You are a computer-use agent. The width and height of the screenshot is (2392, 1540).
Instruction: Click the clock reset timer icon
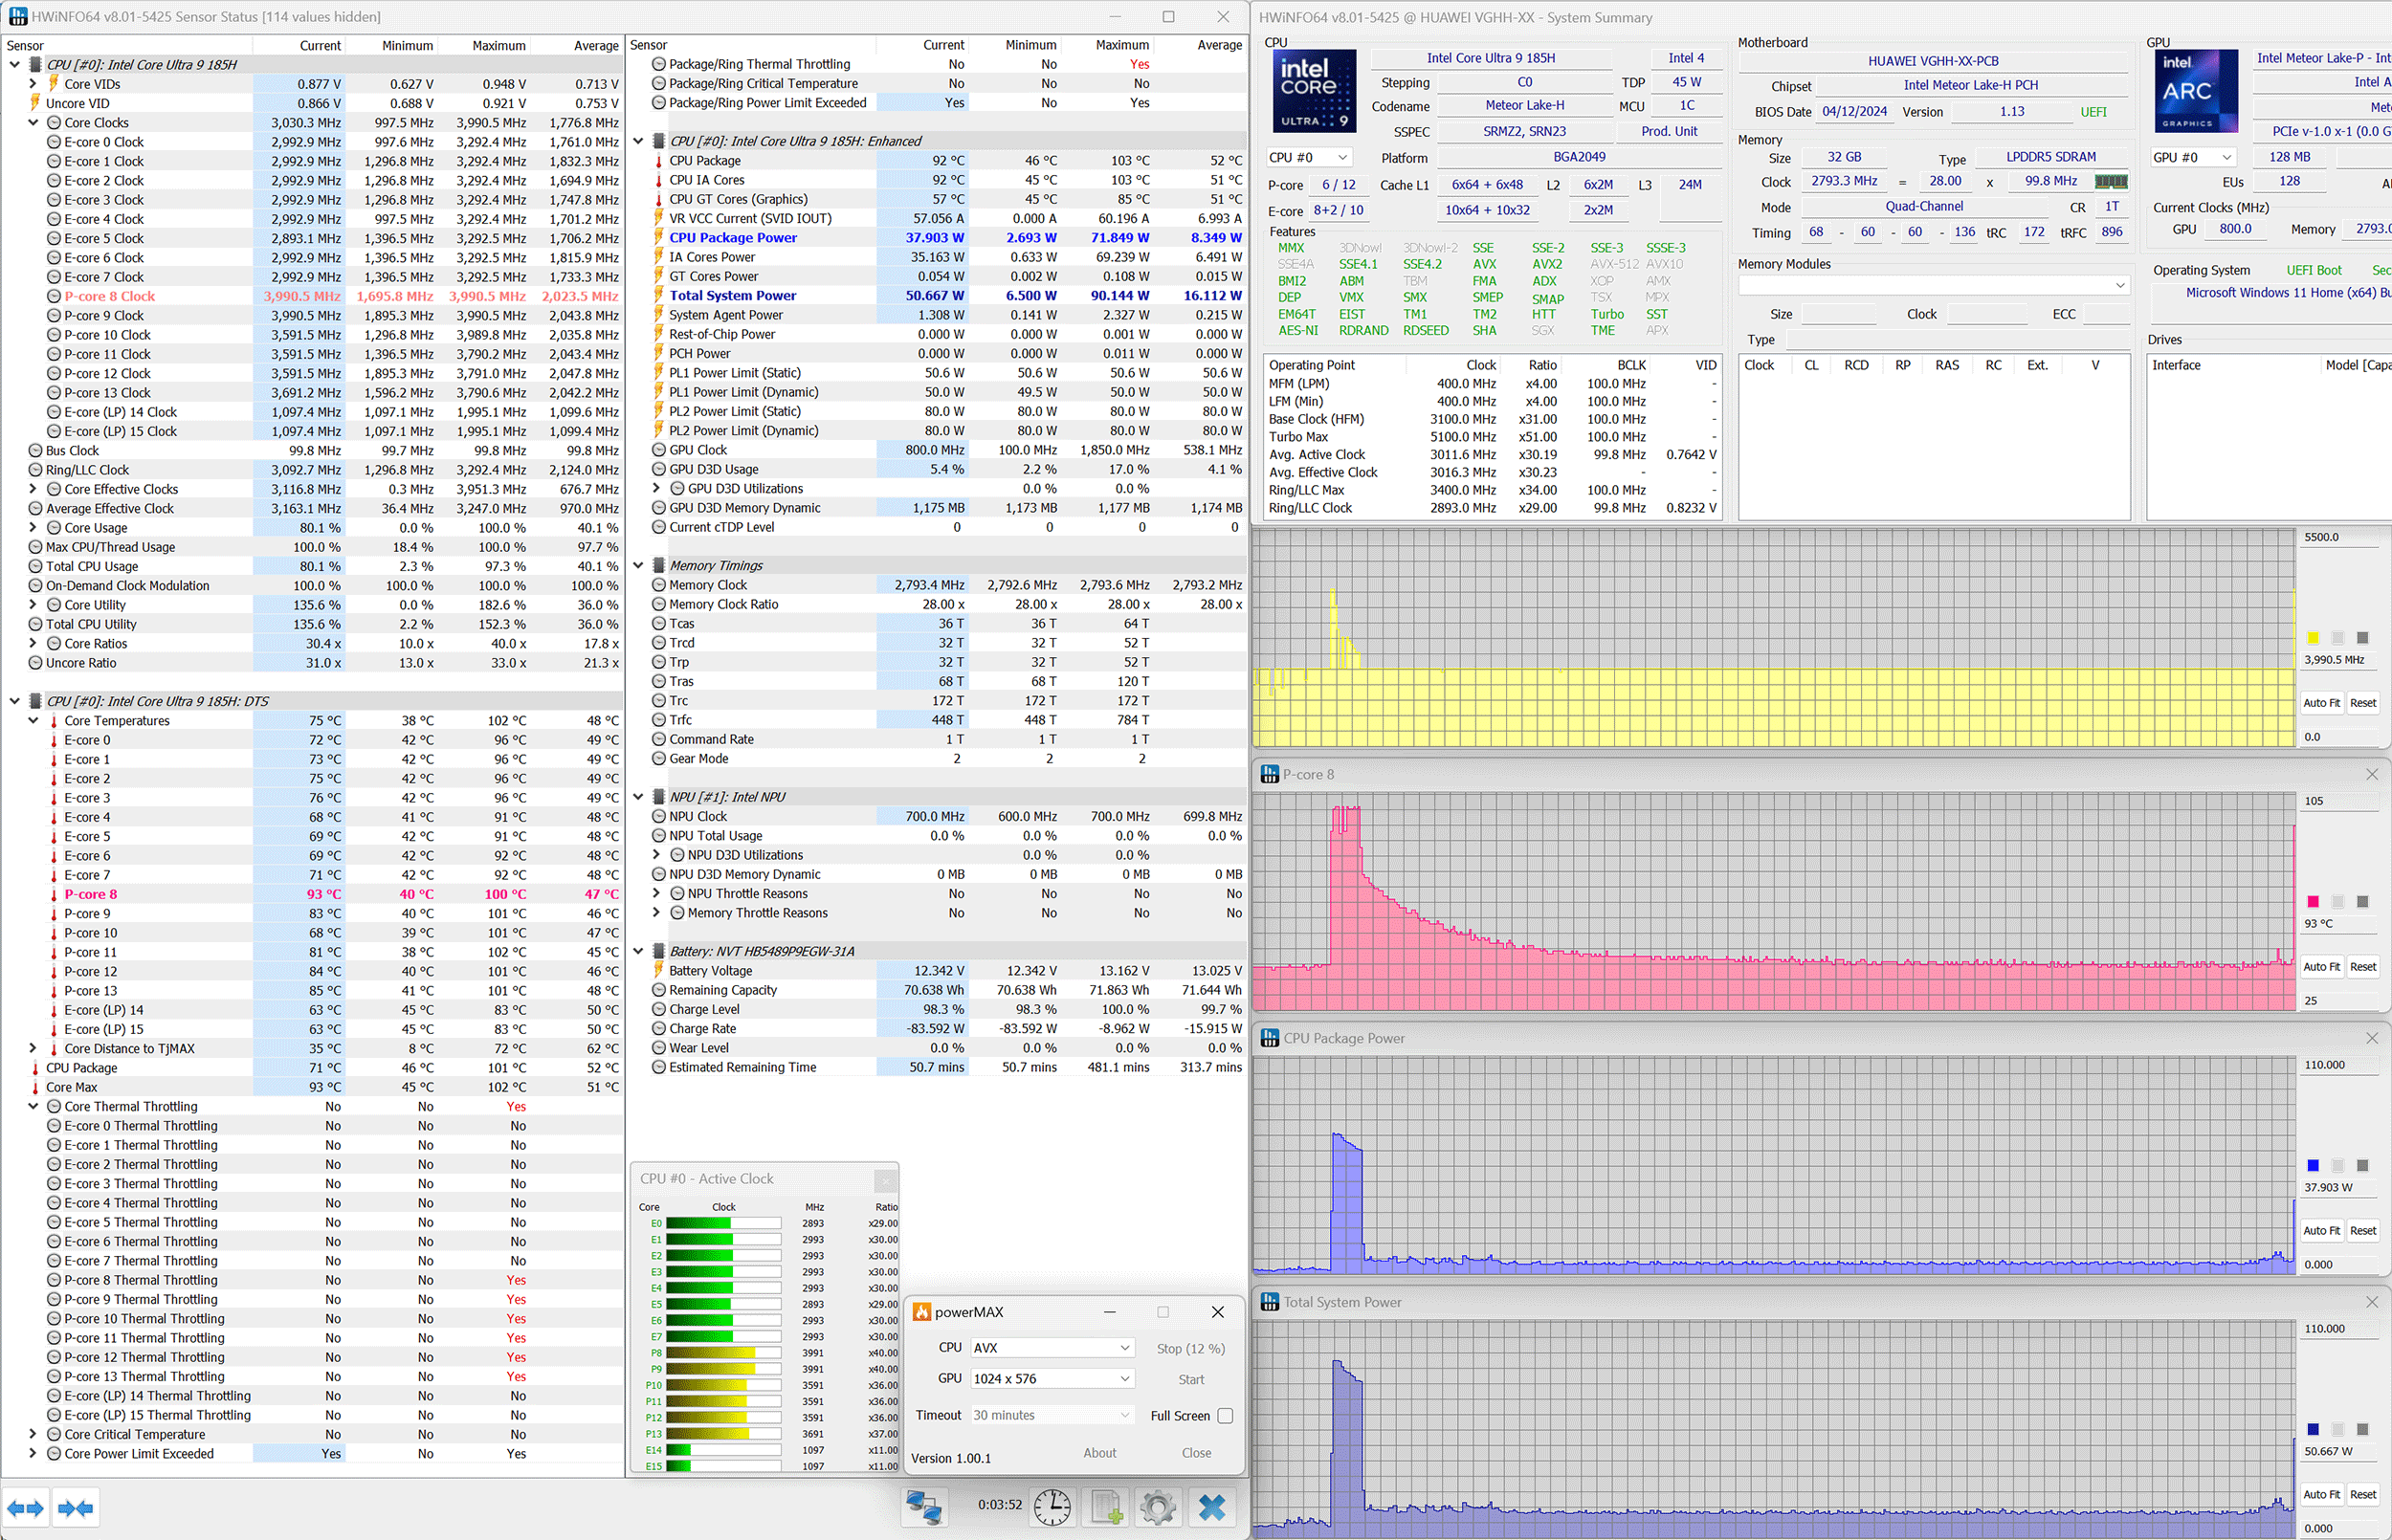1052,1507
